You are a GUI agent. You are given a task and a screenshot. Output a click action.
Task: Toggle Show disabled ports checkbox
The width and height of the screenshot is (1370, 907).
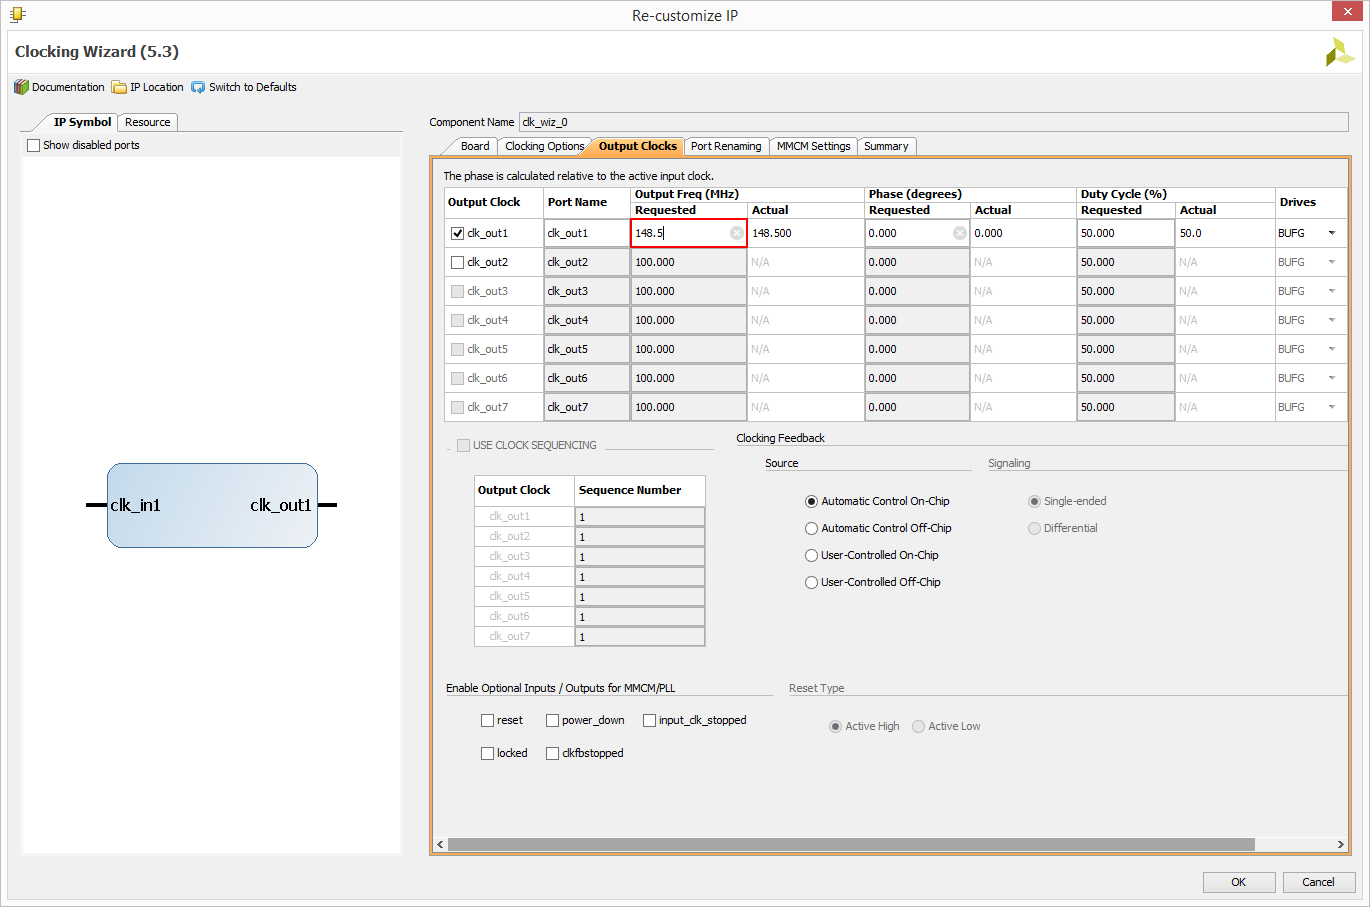(x=34, y=145)
